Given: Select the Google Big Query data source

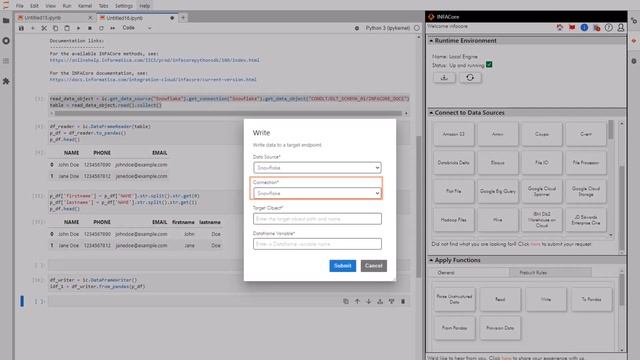Looking at the screenshot, I should tap(498, 191).
